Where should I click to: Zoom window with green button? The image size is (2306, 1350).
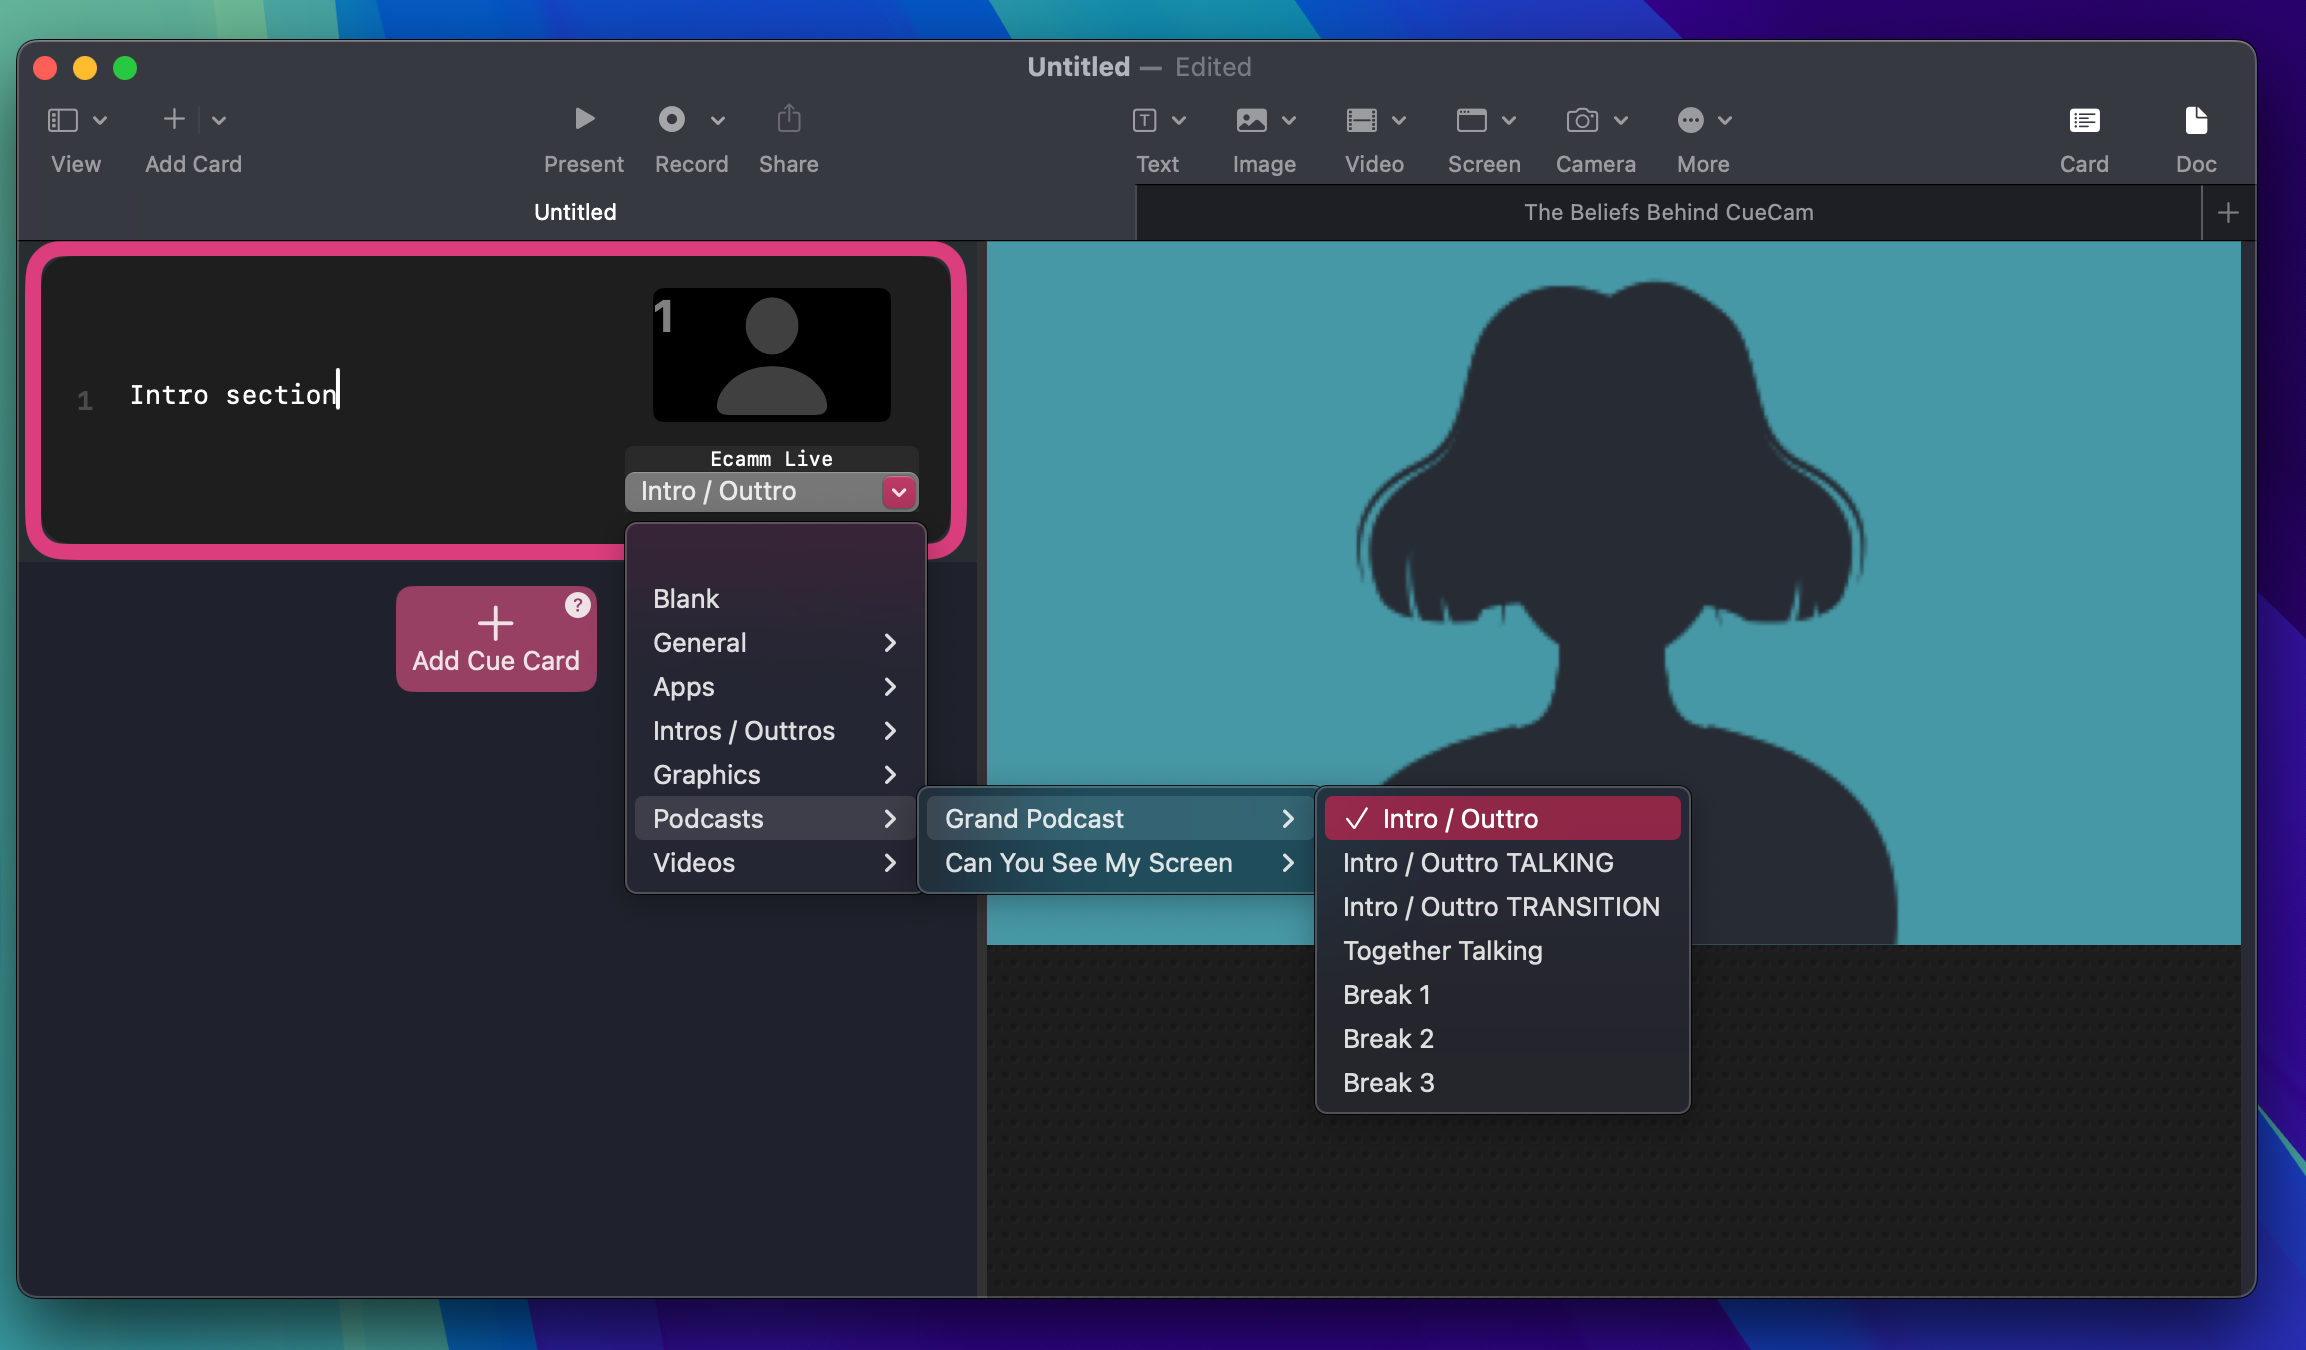[125, 68]
